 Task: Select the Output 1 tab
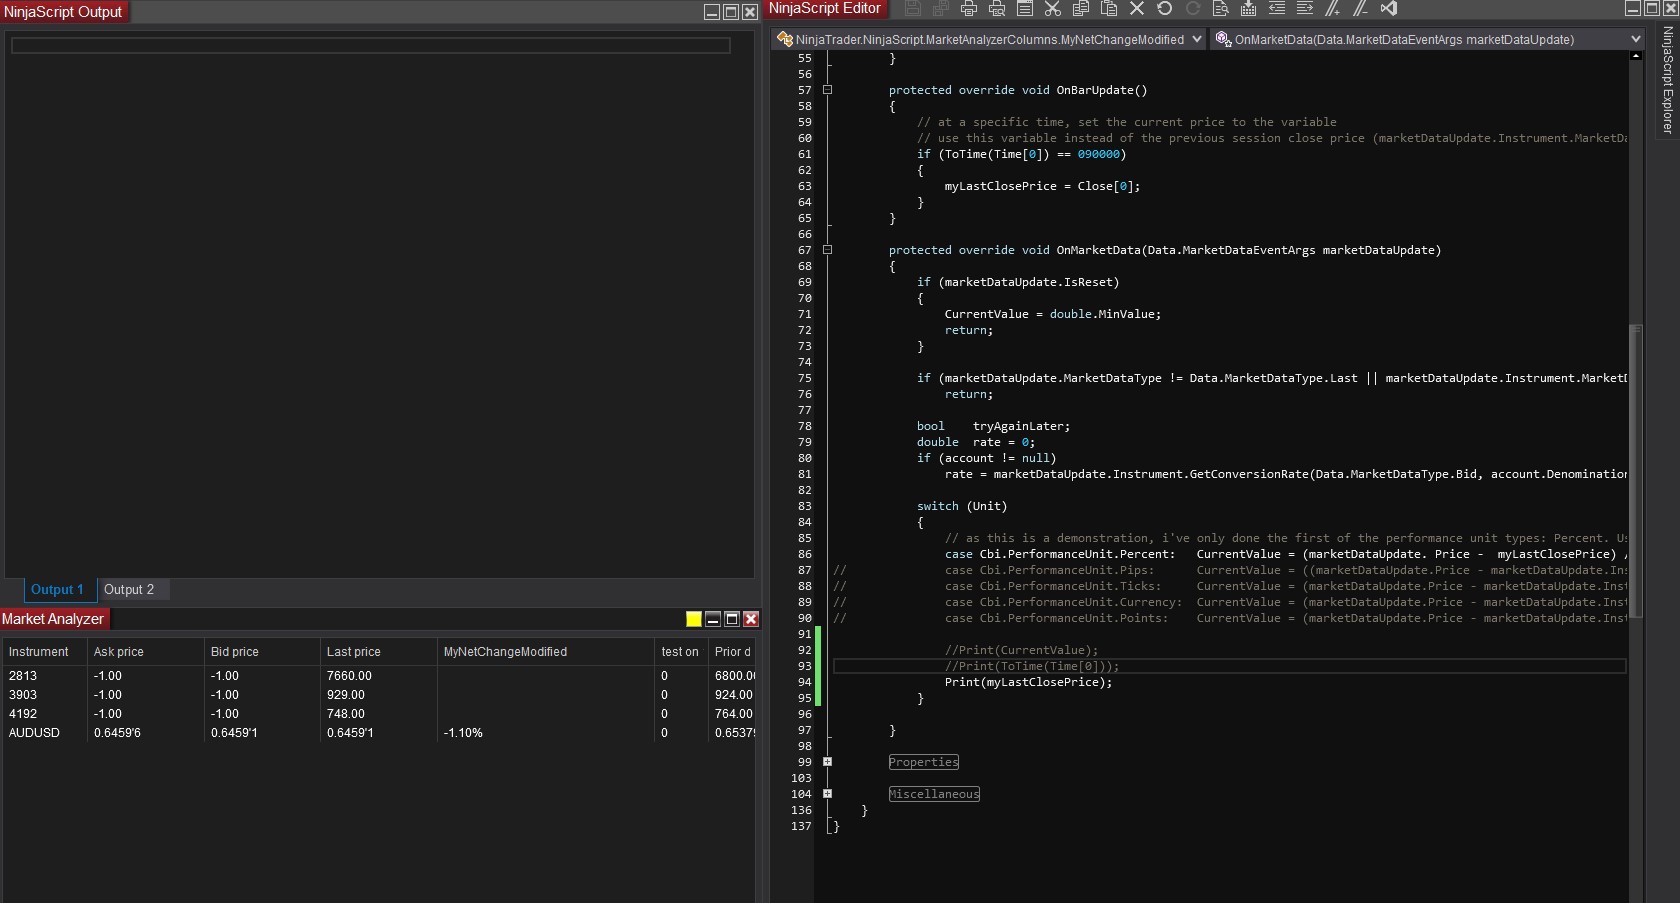(x=57, y=590)
